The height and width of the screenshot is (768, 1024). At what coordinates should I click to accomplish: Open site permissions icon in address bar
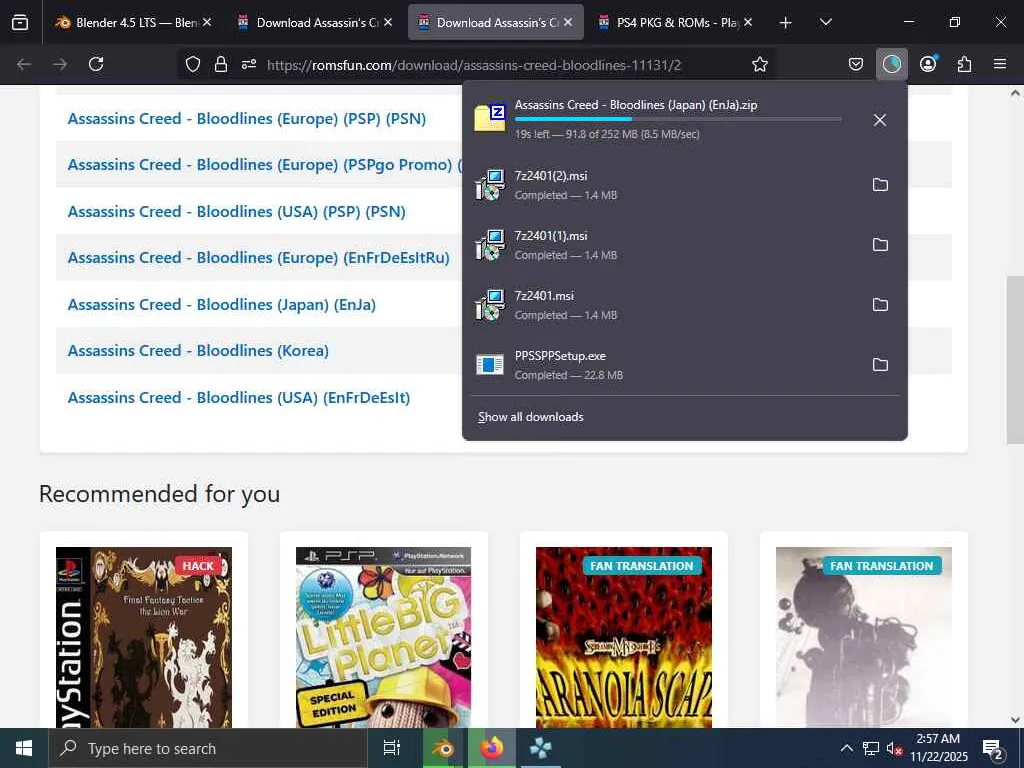pyautogui.click(x=249, y=64)
